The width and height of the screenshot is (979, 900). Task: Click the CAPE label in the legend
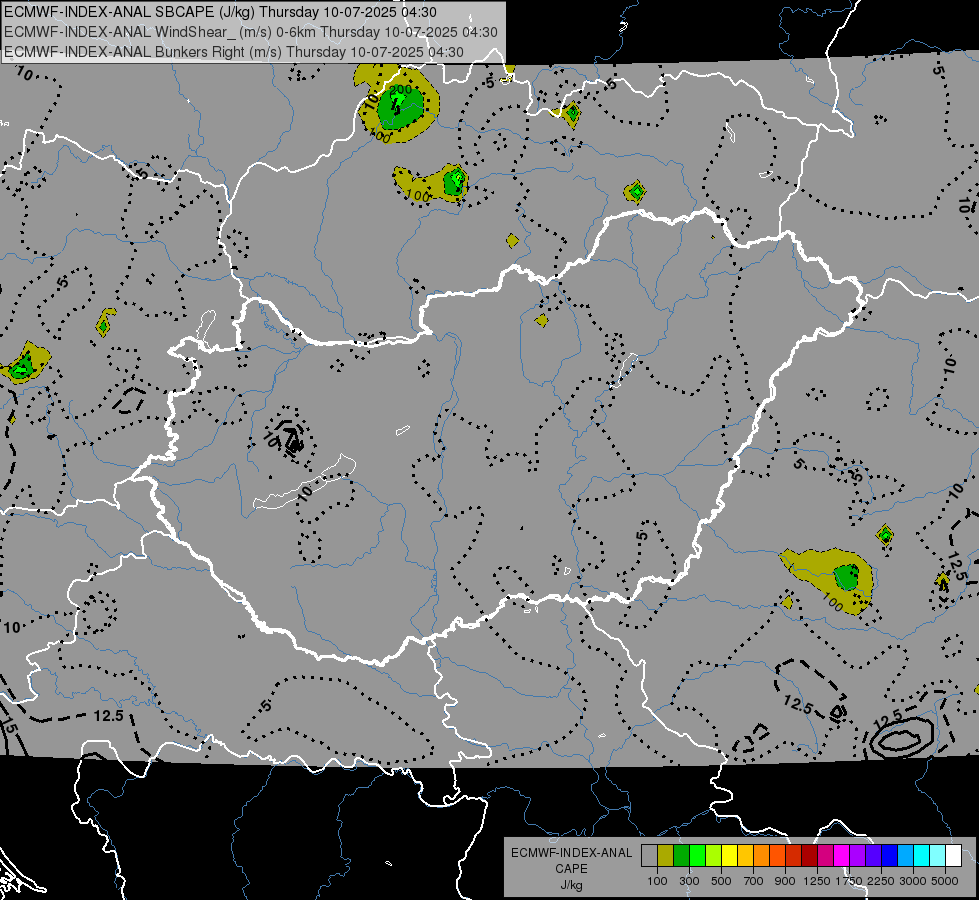tap(571, 869)
